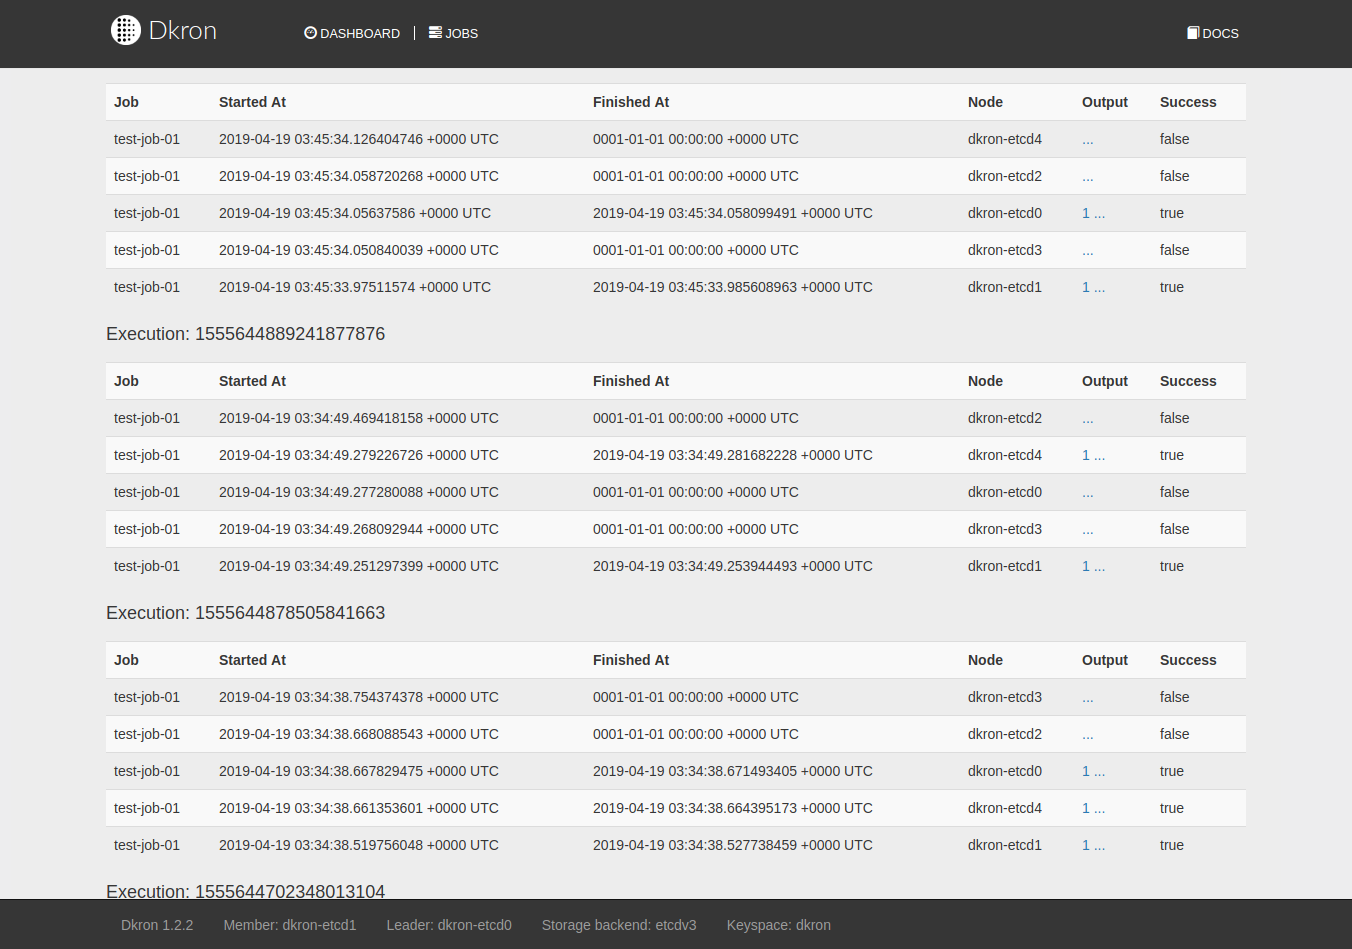Screen dimensions: 1352x949
Task: Open the book icon beside DOCS
Action: [x=1192, y=32]
